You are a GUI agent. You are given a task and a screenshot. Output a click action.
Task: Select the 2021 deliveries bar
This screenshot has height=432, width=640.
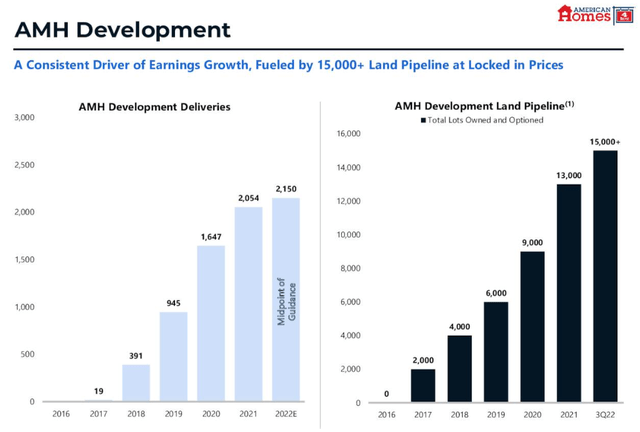(249, 304)
